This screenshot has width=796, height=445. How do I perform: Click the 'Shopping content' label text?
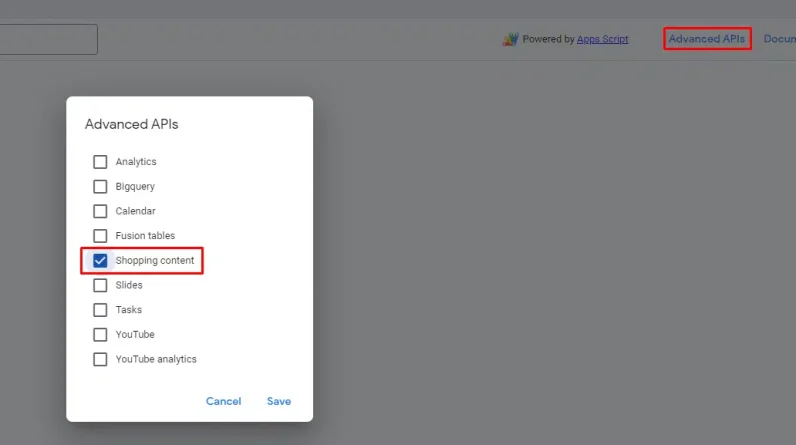(155, 261)
